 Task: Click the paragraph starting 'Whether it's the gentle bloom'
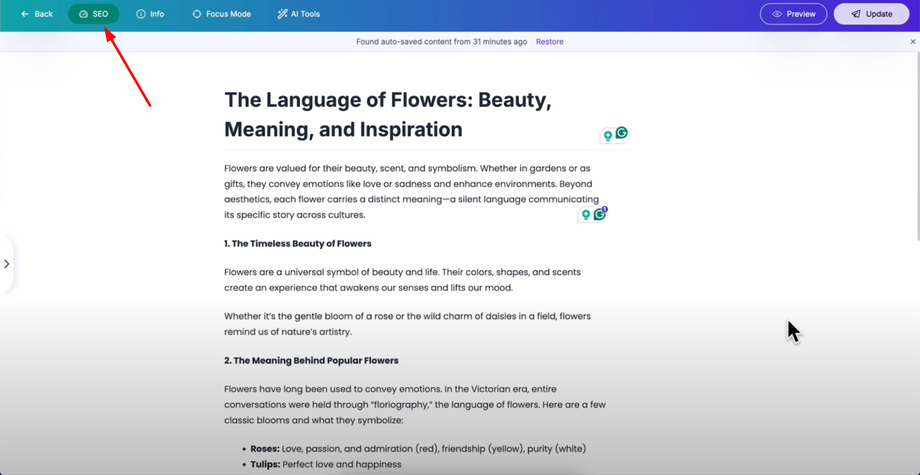pyautogui.click(x=407, y=324)
